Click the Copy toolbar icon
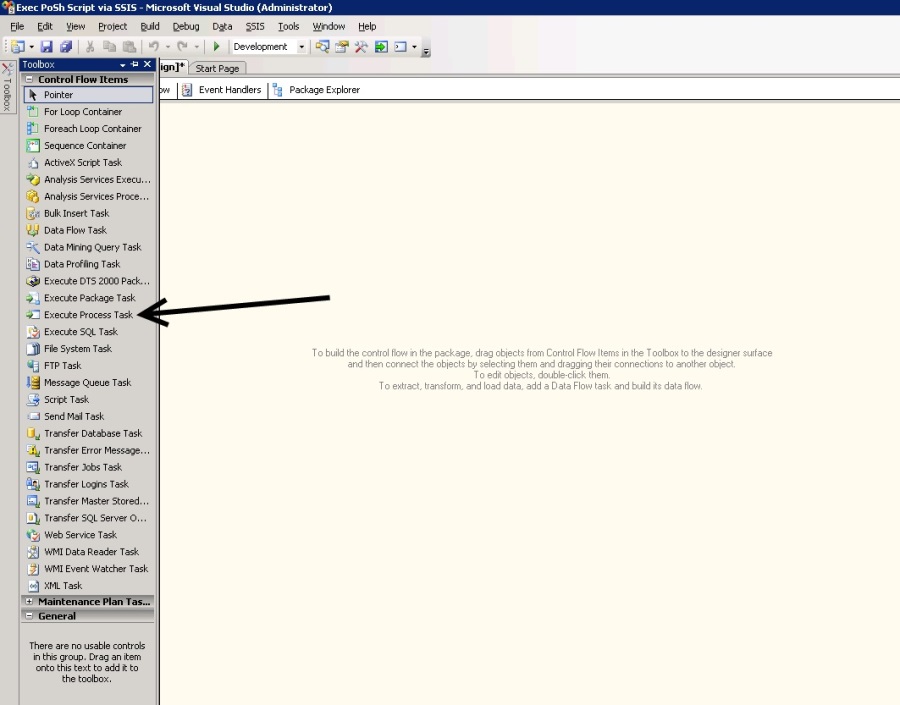Viewport: 900px width, 705px height. [109, 47]
